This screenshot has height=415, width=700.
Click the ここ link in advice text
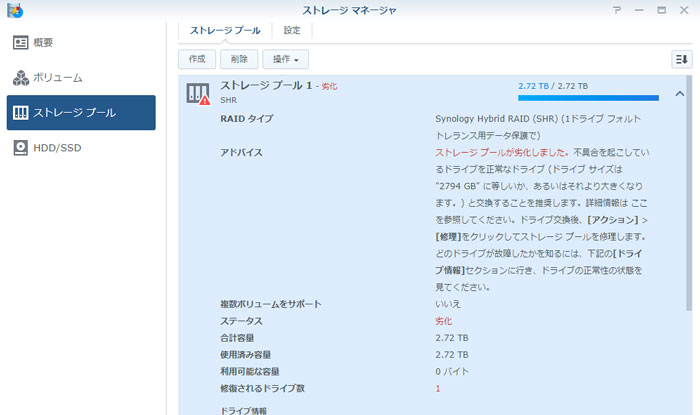(639, 203)
